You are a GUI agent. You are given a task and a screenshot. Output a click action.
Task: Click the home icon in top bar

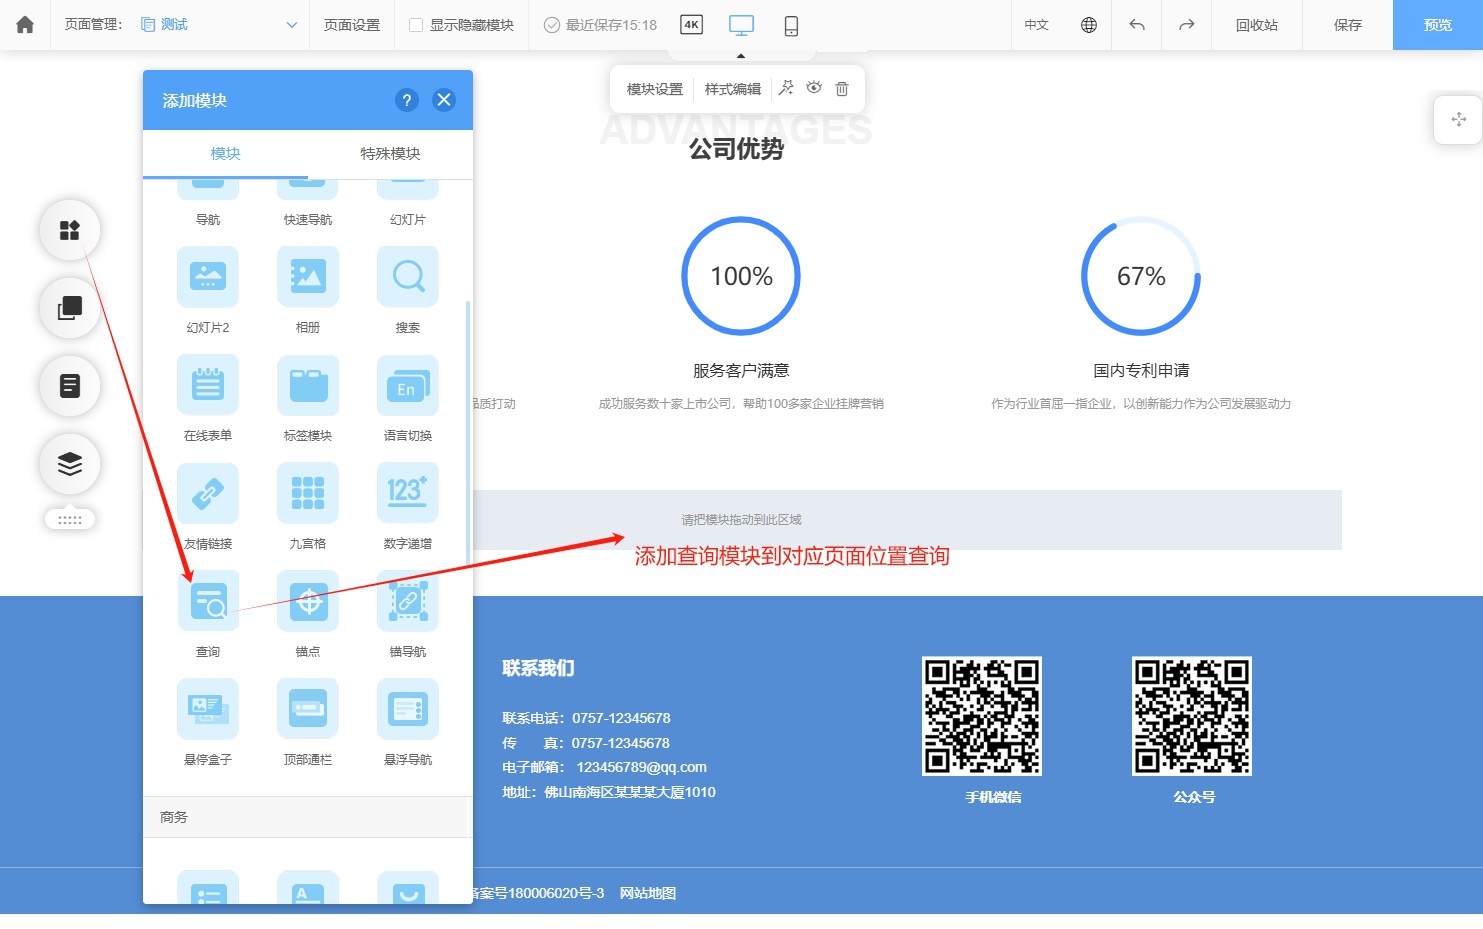click(25, 25)
